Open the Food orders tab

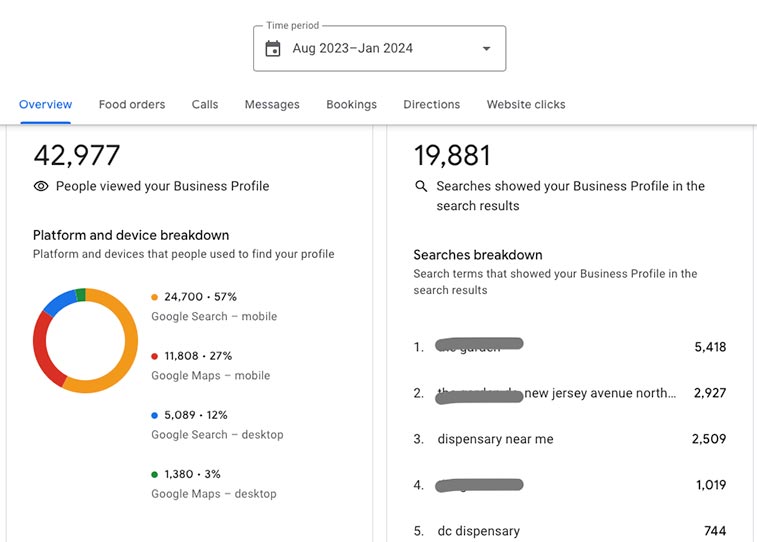point(132,104)
